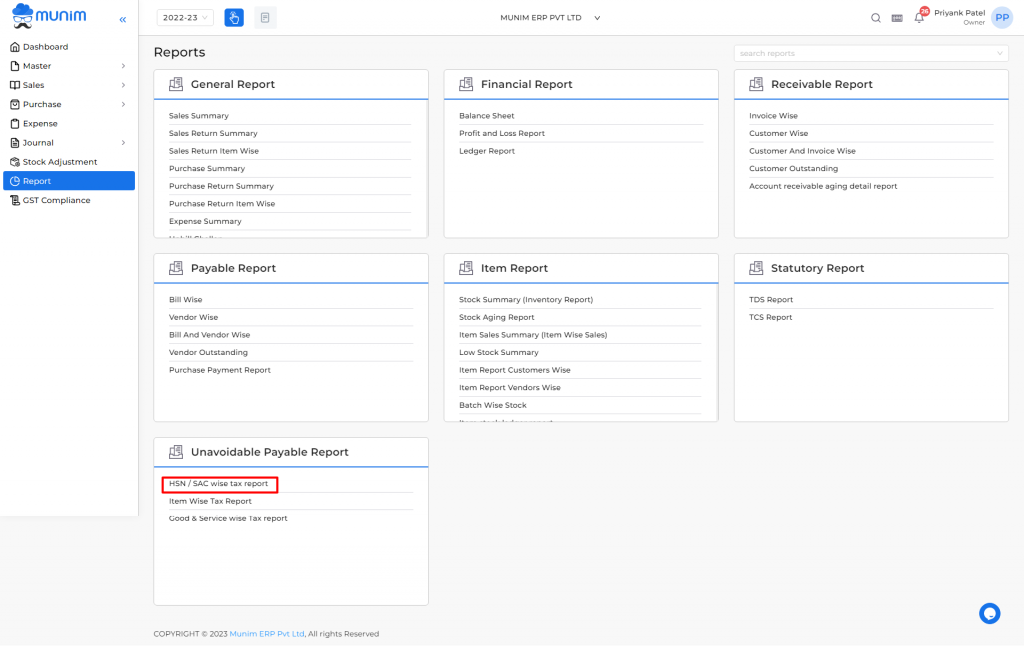Open Batch Wise Stock report
The width and height of the screenshot is (1024, 646).
click(x=492, y=406)
